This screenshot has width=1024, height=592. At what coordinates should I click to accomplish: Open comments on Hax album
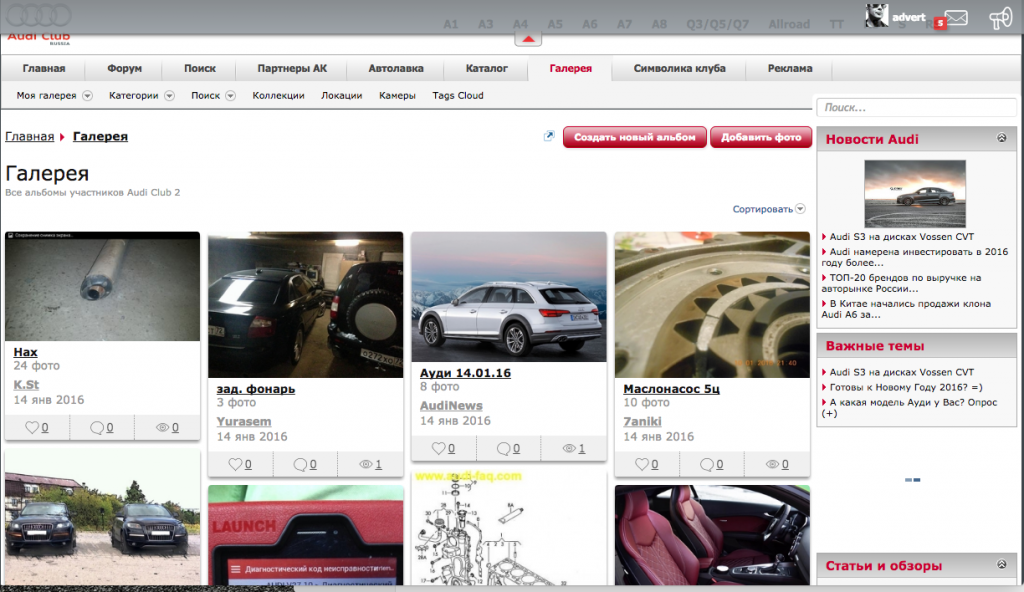[97, 427]
